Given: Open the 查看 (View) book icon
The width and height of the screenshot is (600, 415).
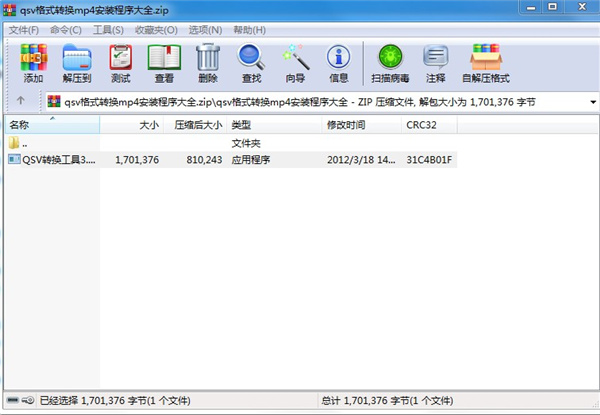Looking at the screenshot, I should (x=164, y=62).
